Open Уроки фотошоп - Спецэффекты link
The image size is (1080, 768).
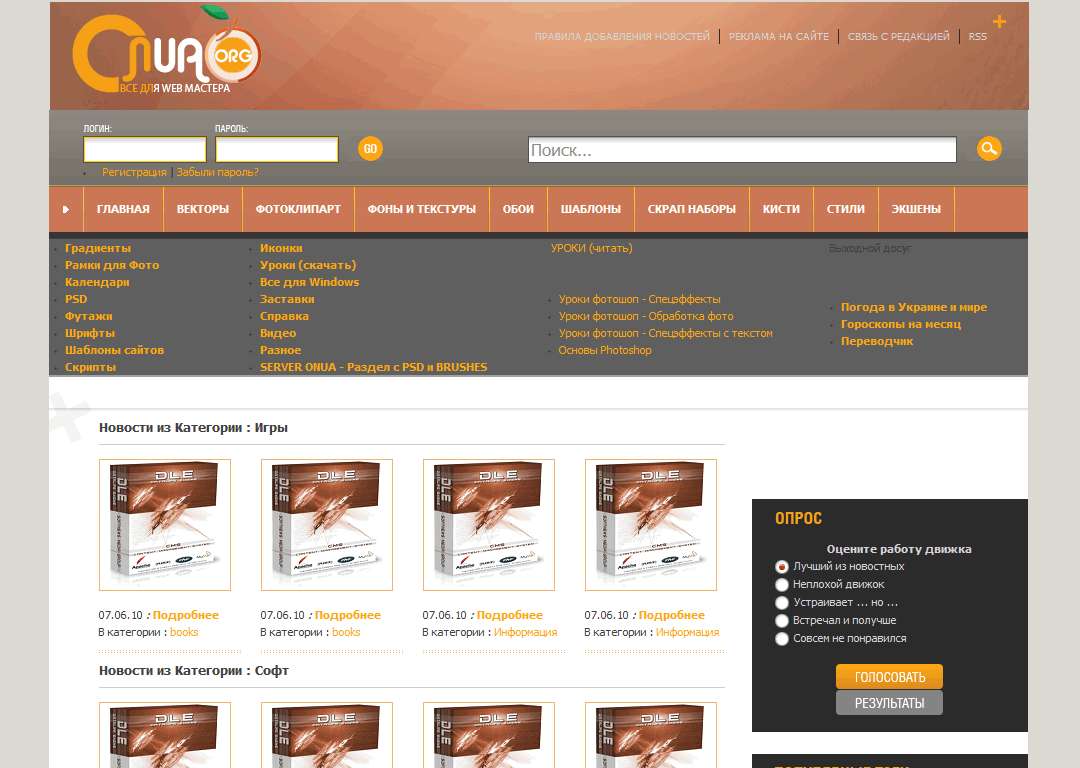(x=639, y=299)
